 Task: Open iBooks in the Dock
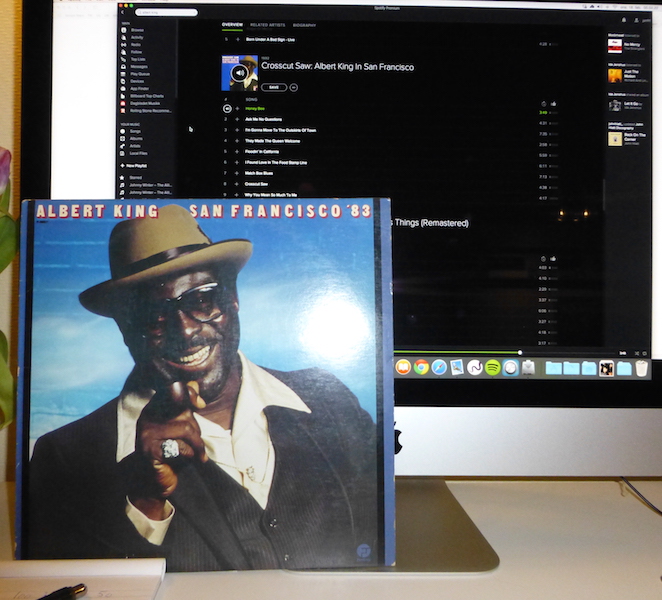403,367
